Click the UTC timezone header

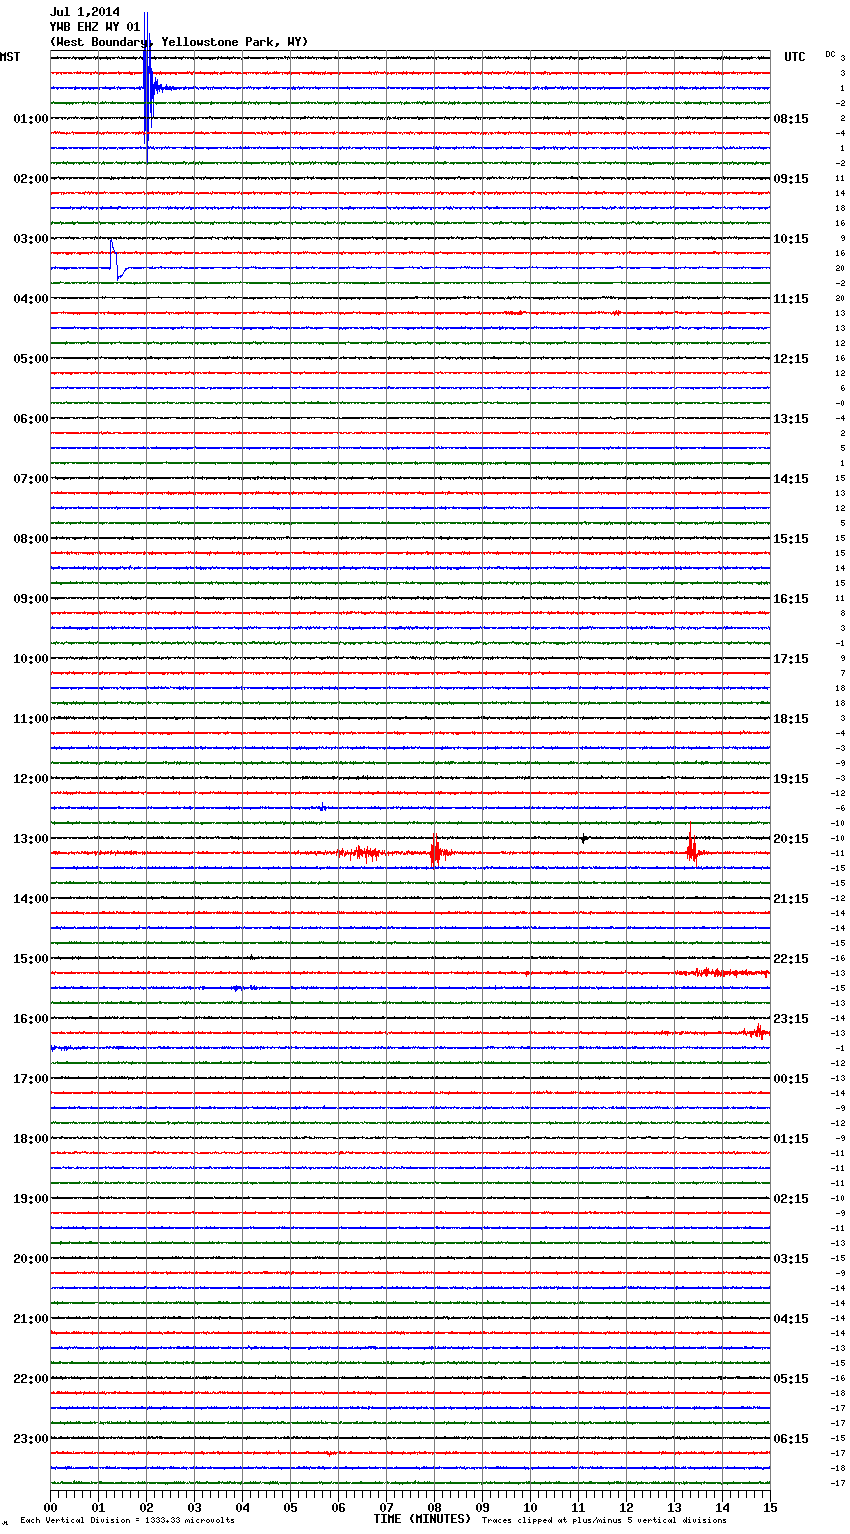795,57
